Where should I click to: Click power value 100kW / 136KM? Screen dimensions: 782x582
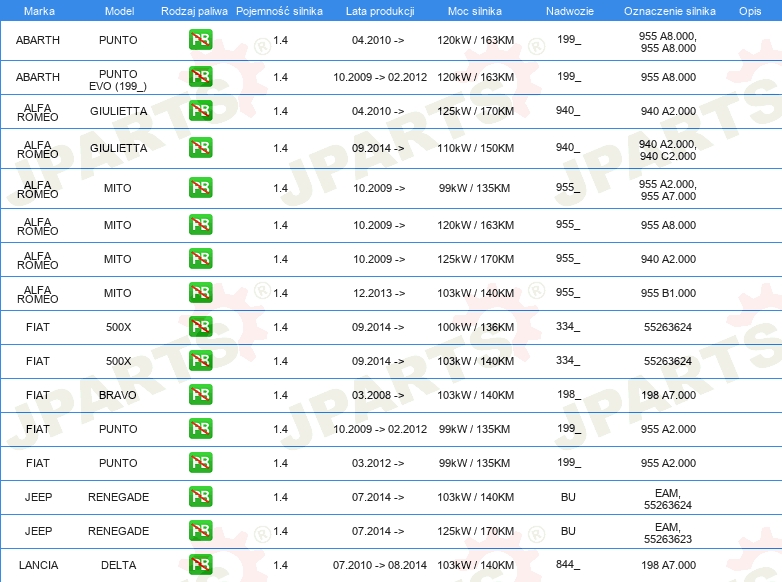(x=475, y=327)
